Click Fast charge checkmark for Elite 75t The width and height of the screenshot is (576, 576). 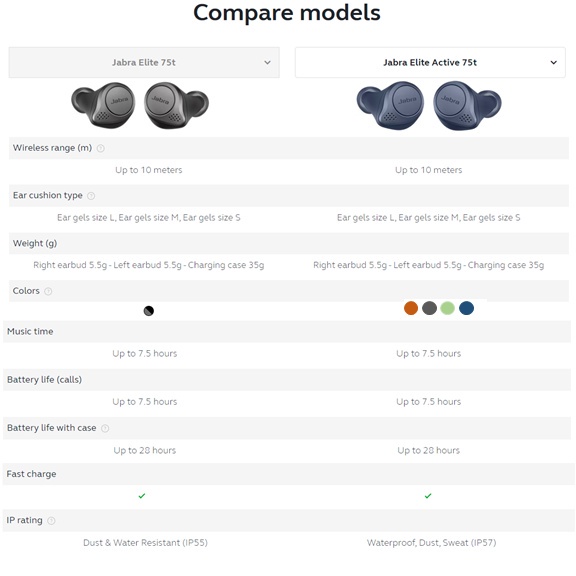pyautogui.click(x=142, y=496)
